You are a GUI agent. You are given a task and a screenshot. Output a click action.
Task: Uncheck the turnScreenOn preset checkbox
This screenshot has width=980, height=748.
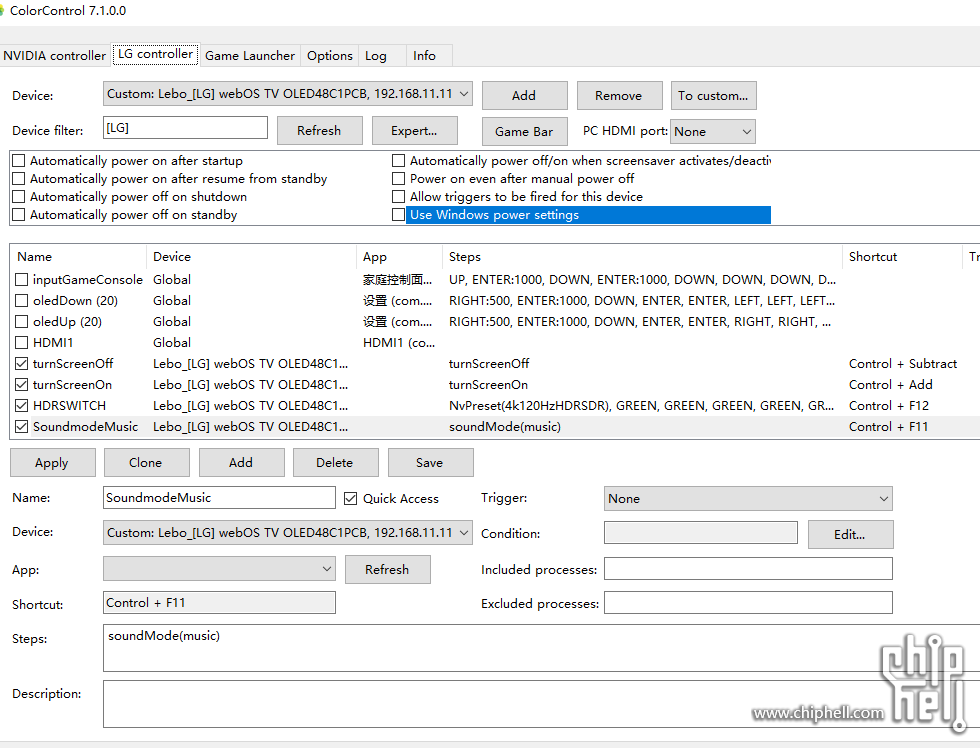pos(21,384)
